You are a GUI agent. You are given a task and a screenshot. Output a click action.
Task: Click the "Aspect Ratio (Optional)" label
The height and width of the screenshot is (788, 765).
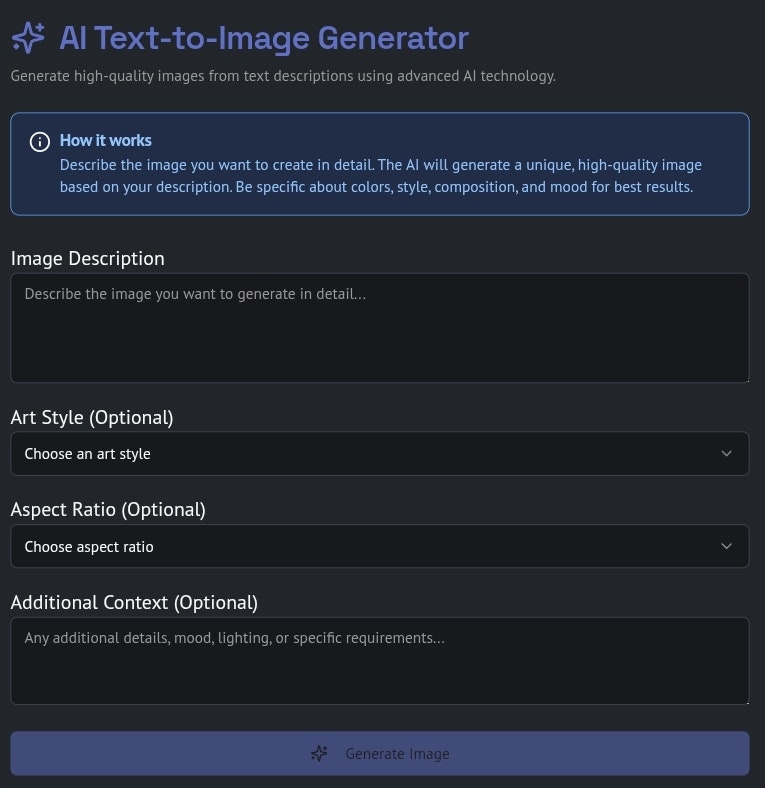pyautogui.click(x=108, y=509)
